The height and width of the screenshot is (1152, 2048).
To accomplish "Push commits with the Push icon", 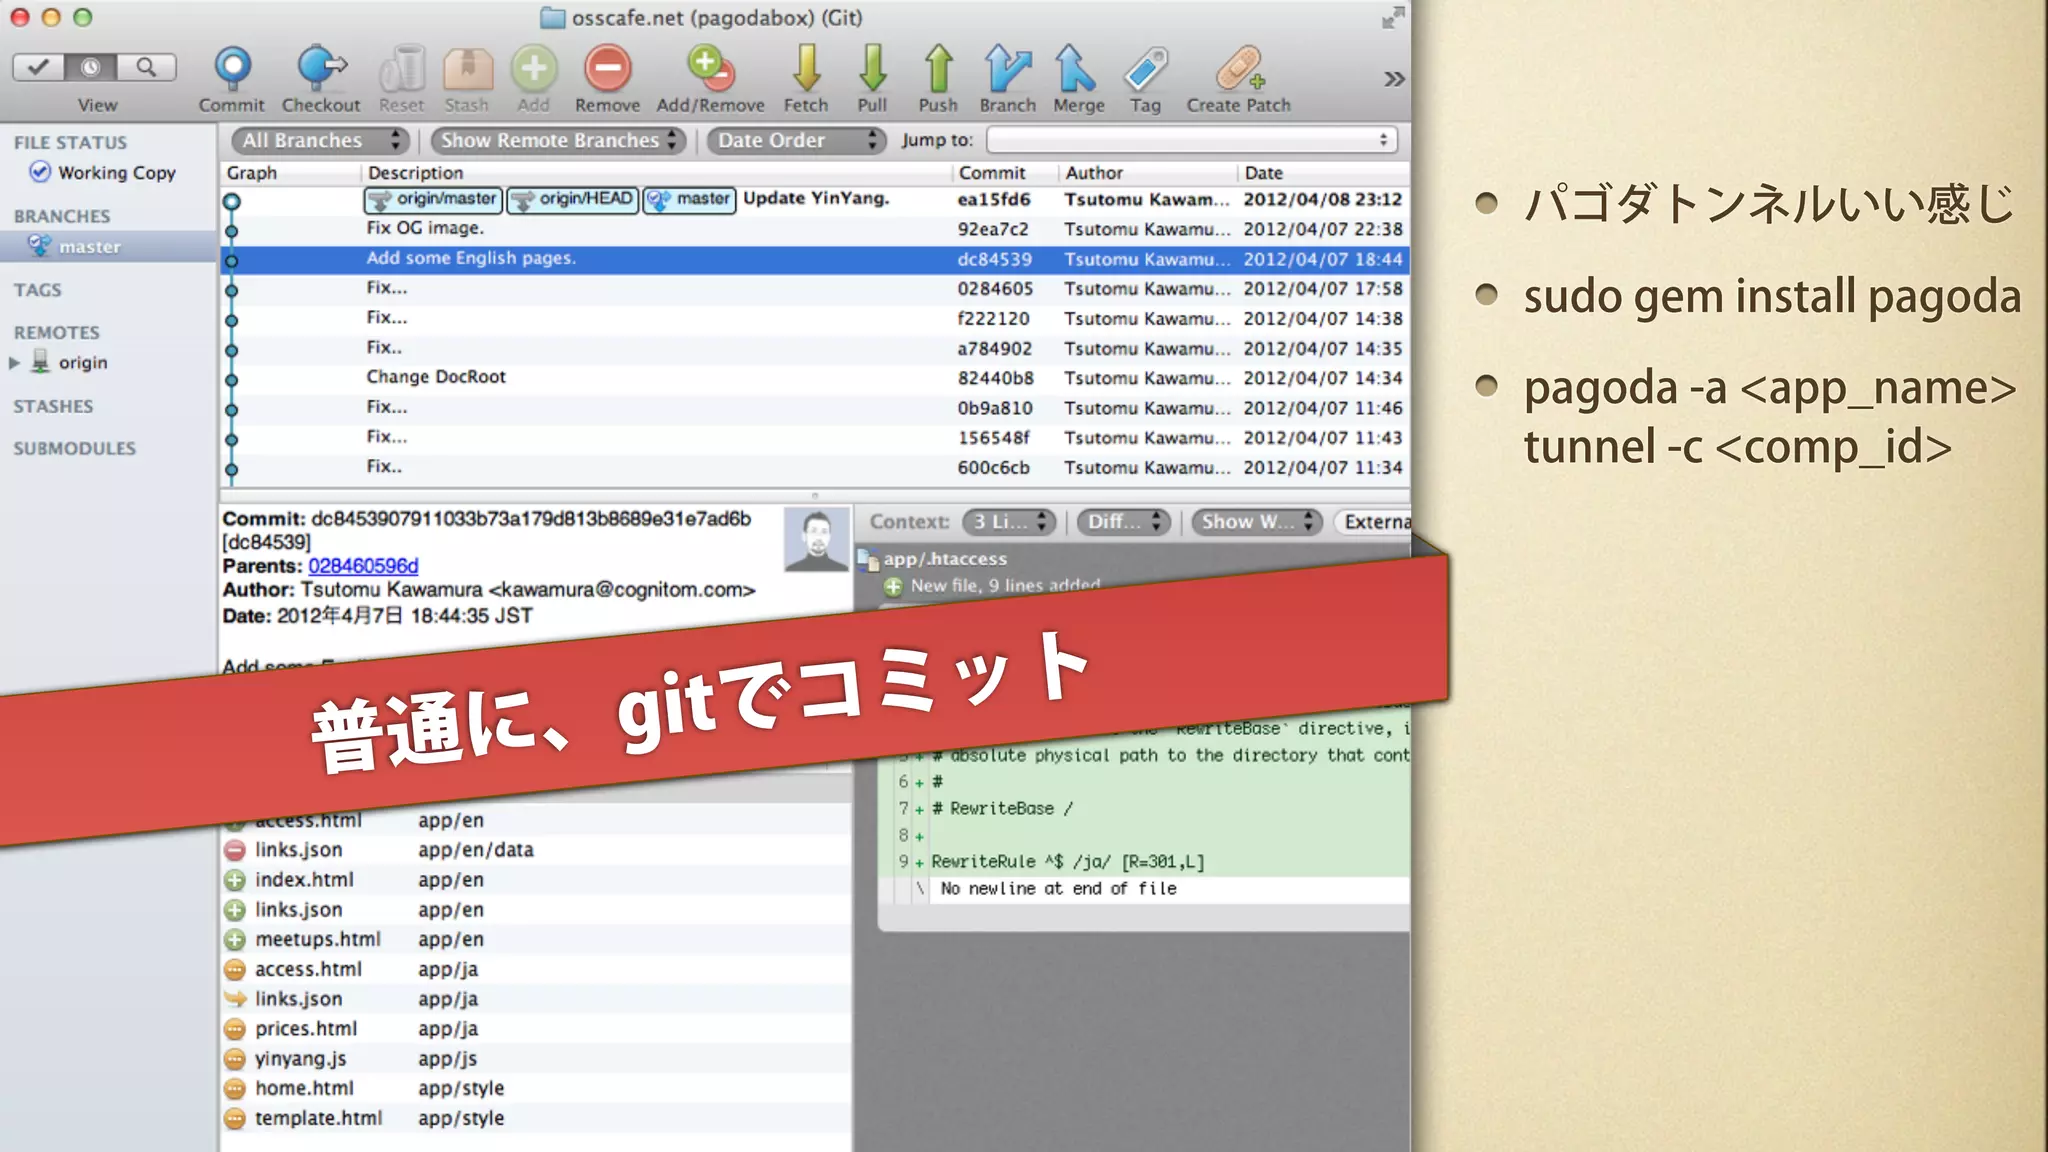I will [938, 69].
